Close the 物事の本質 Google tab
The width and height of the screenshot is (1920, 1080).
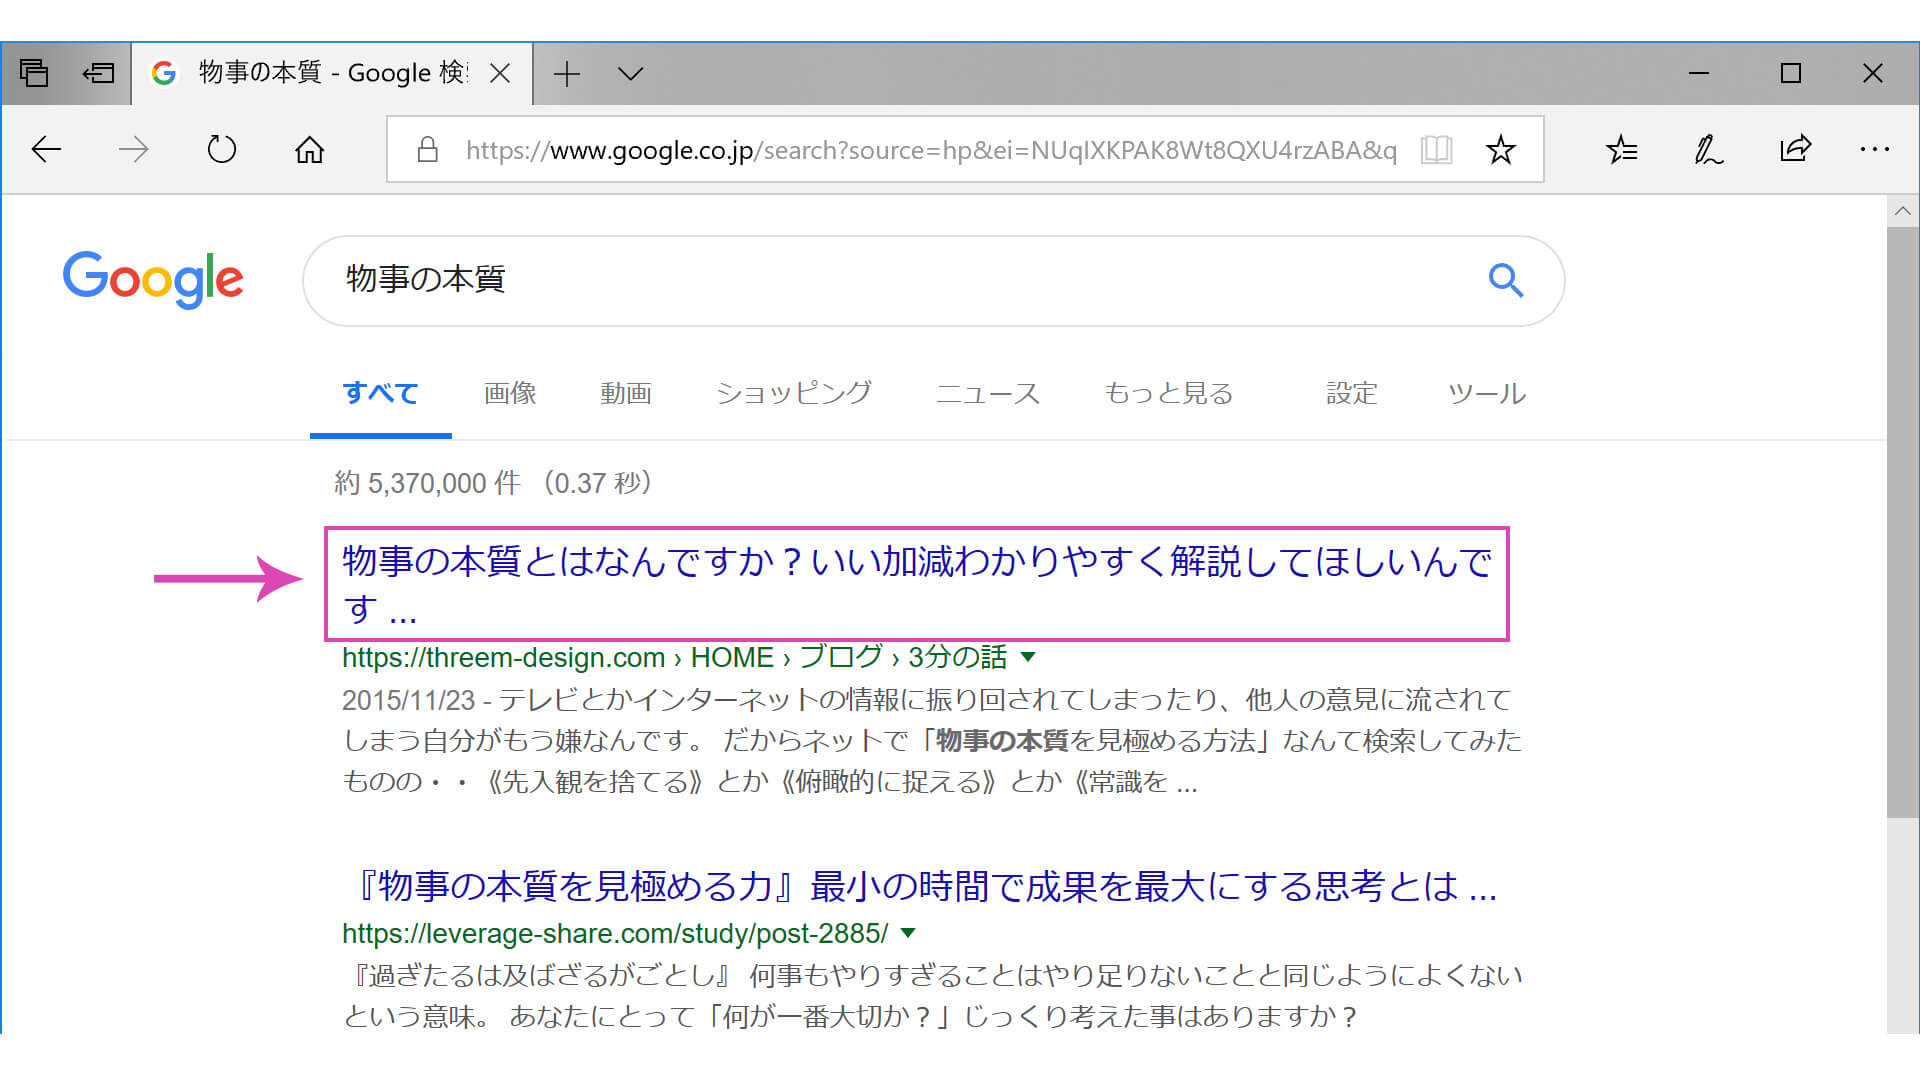coord(501,73)
